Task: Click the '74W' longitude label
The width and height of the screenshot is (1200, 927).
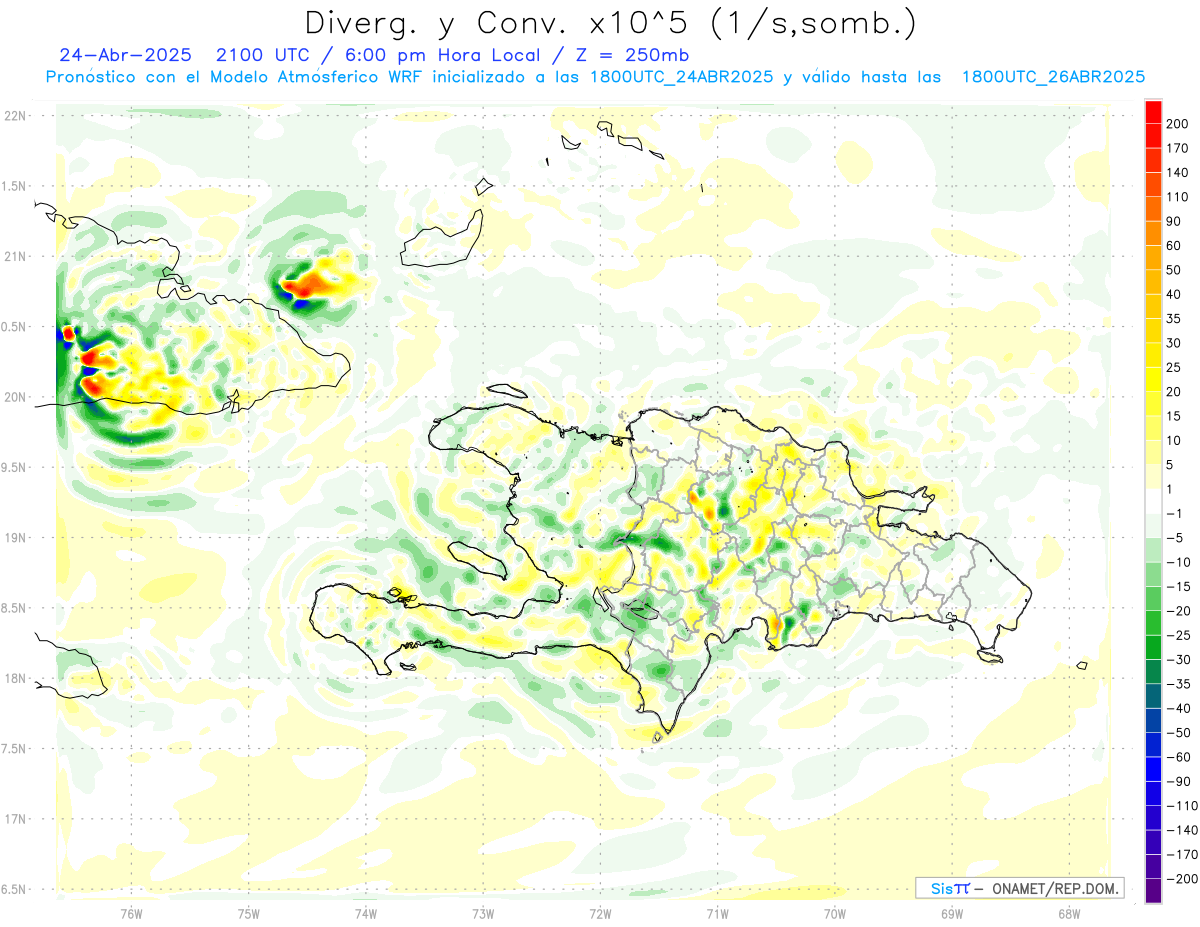Action: tap(365, 913)
